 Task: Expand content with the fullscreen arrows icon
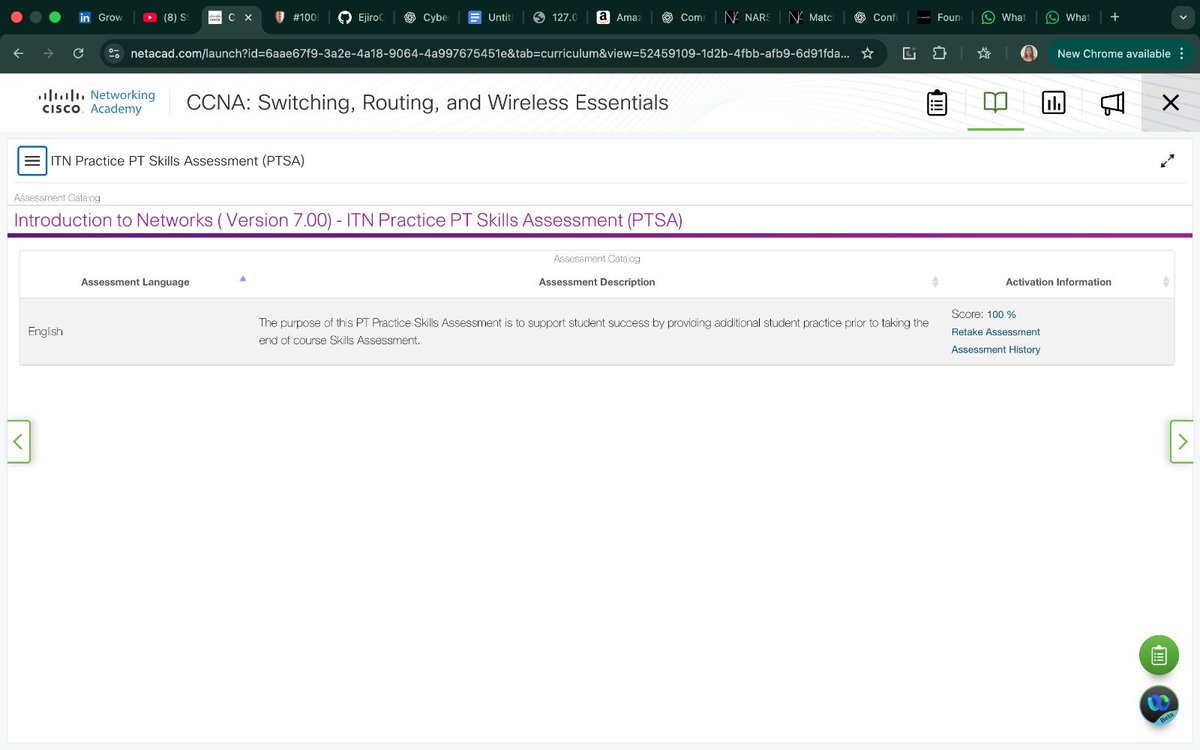click(1167, 161)
